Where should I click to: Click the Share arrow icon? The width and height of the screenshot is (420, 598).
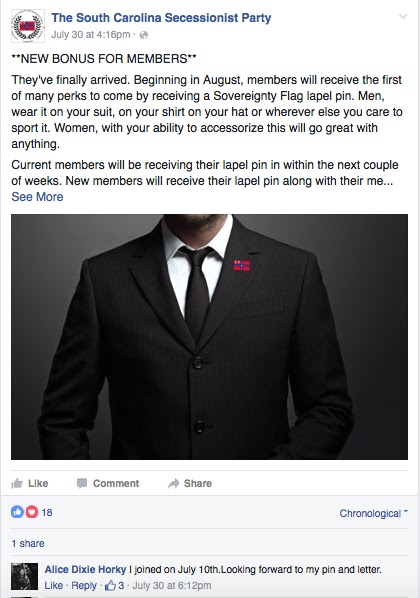point(174,484)
